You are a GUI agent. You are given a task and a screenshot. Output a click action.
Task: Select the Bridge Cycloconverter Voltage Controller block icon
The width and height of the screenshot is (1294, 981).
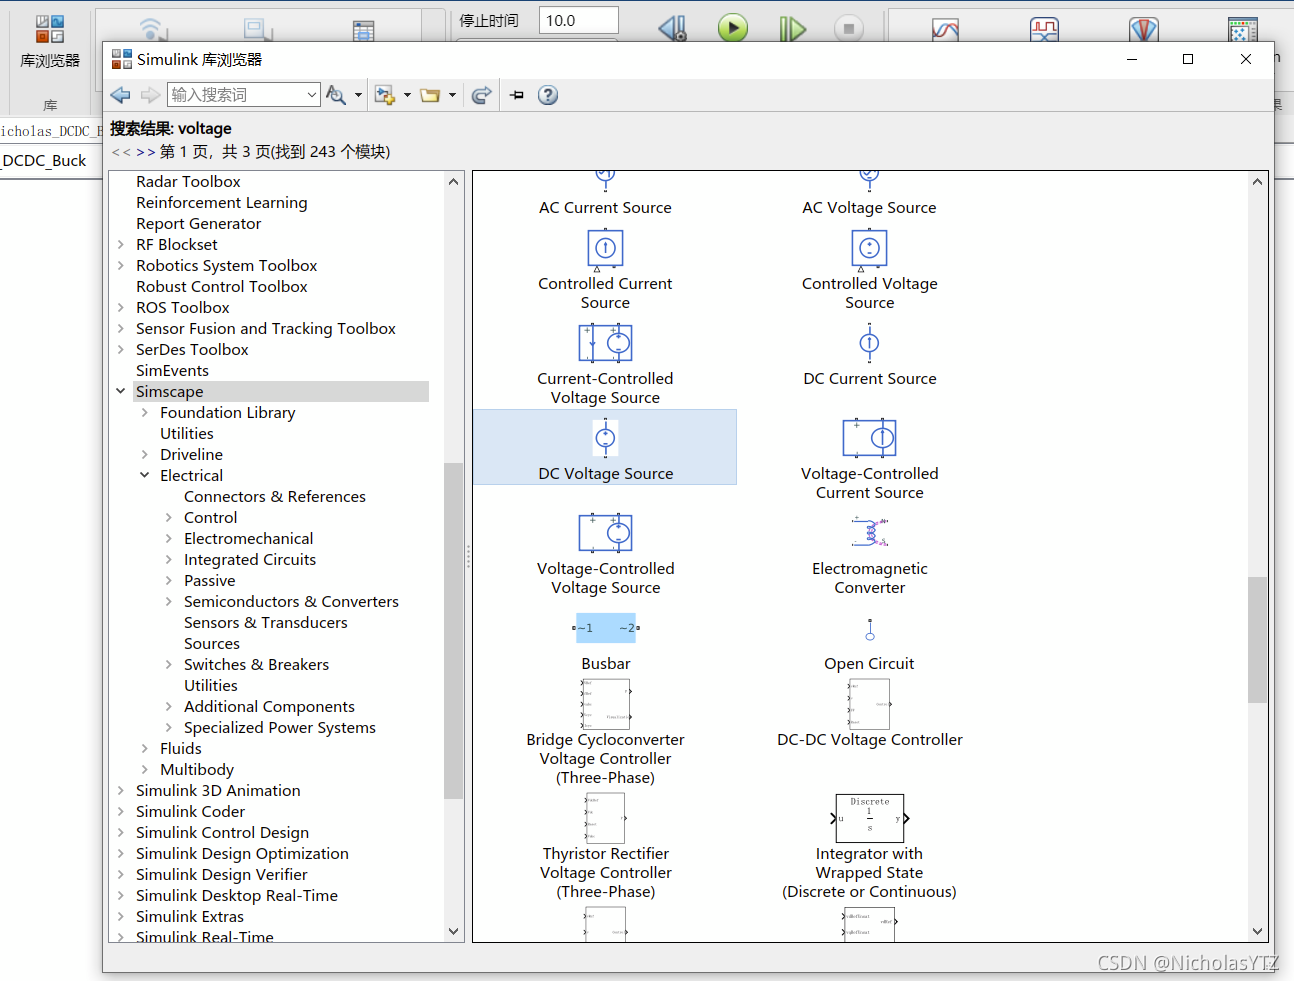click(605, 704)
